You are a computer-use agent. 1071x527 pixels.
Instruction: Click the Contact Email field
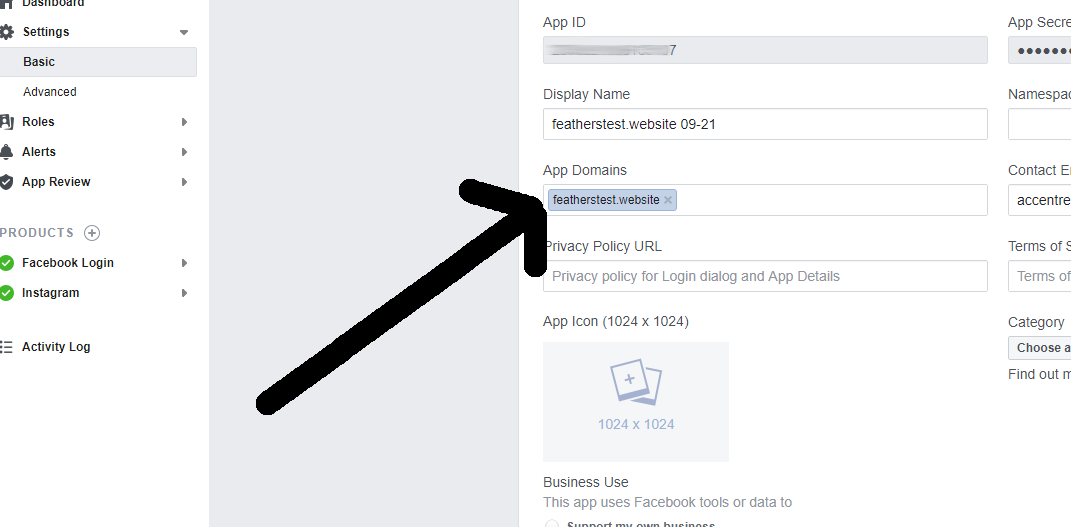(x=1039, y=200)
